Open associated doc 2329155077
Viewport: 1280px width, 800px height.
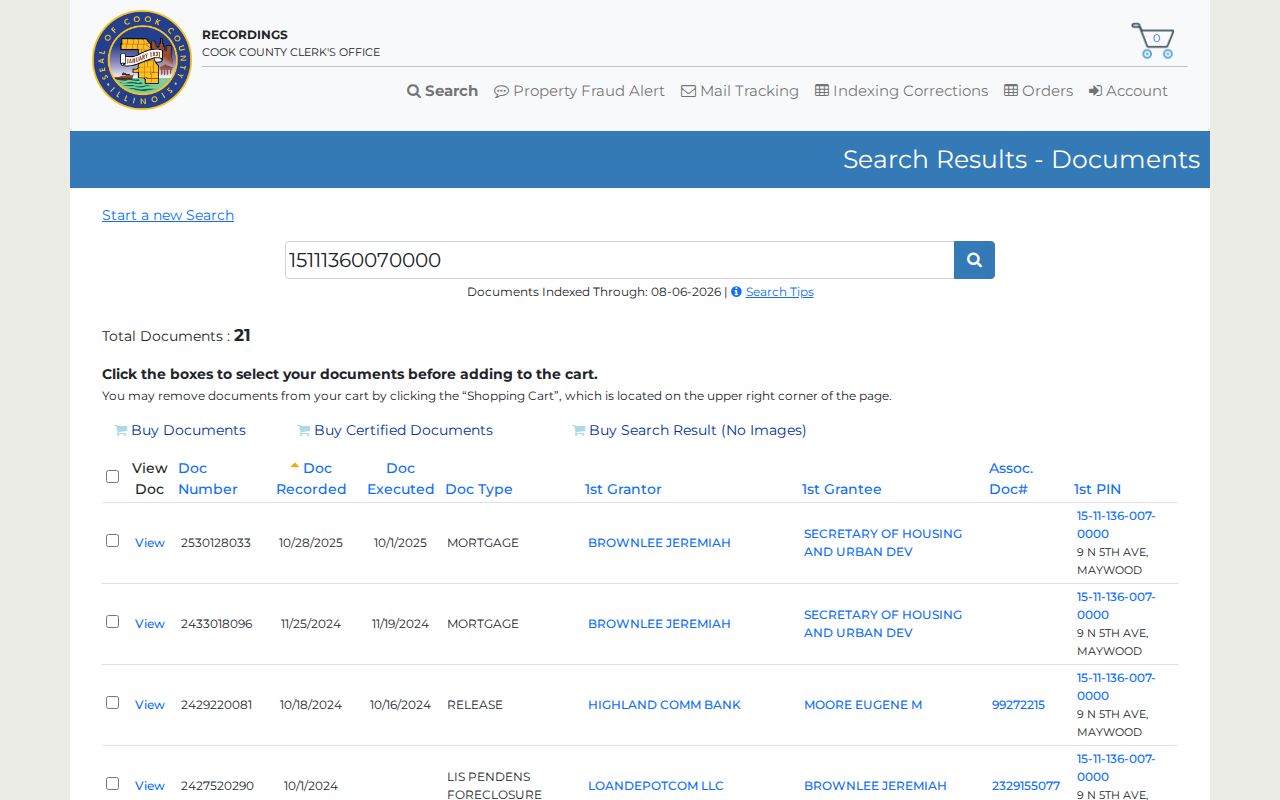coord(1026,786)
